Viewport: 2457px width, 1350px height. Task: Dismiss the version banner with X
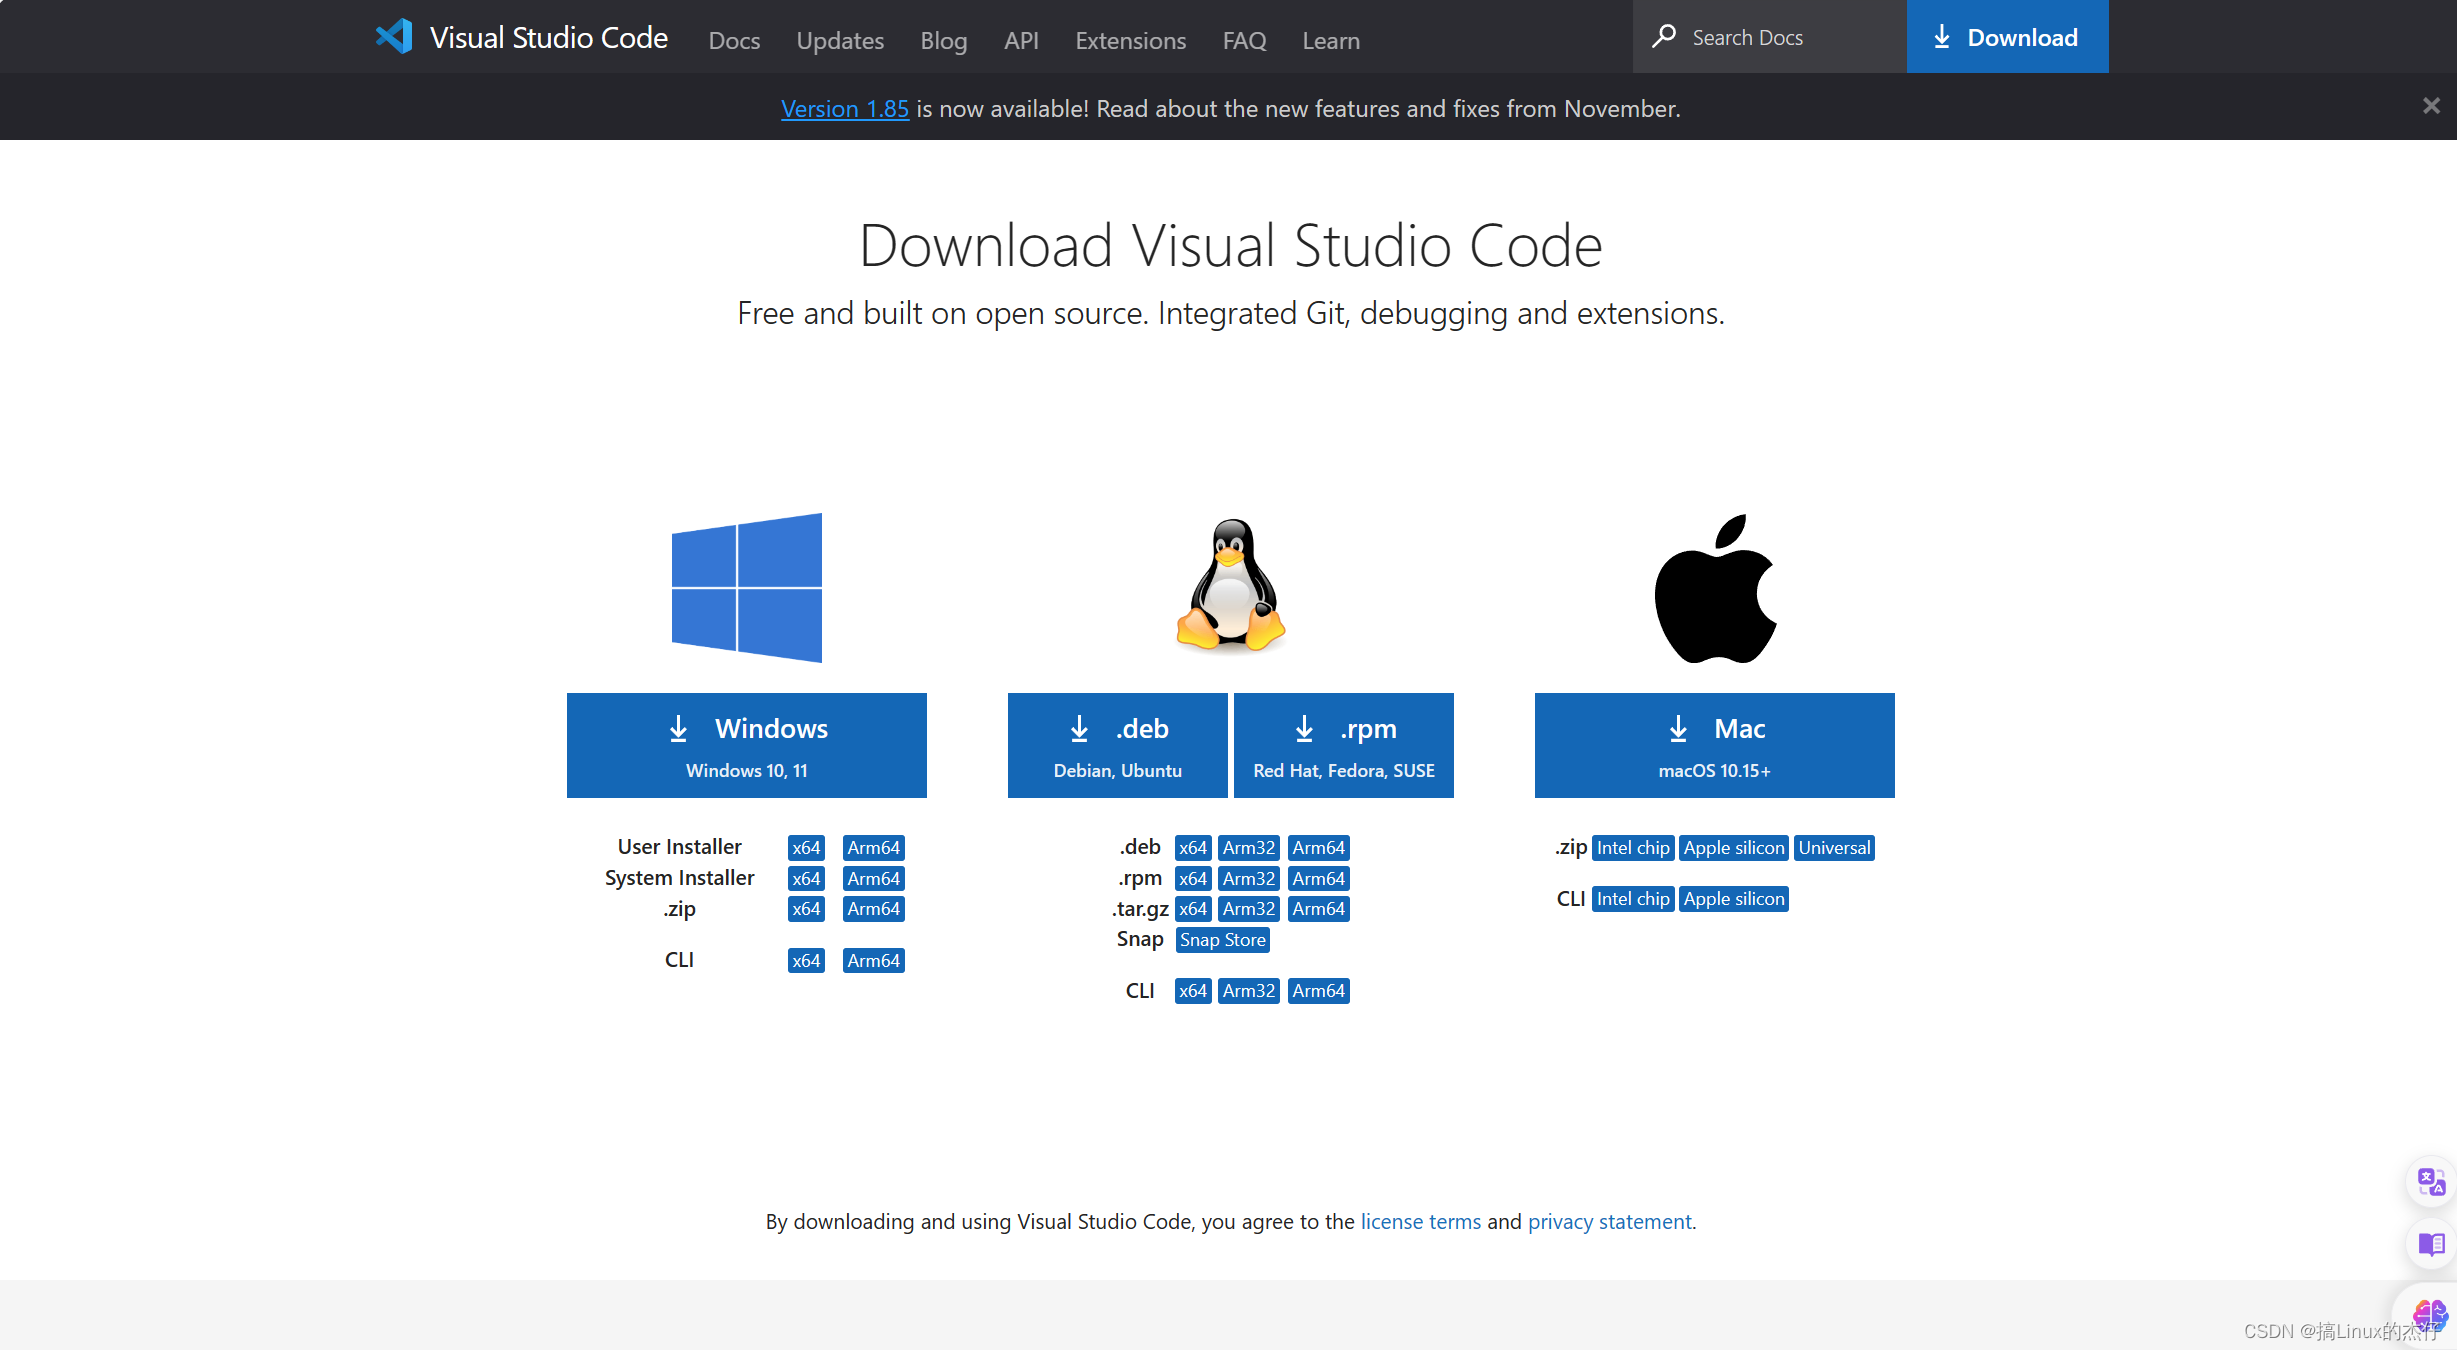[x=2431, y=106]
